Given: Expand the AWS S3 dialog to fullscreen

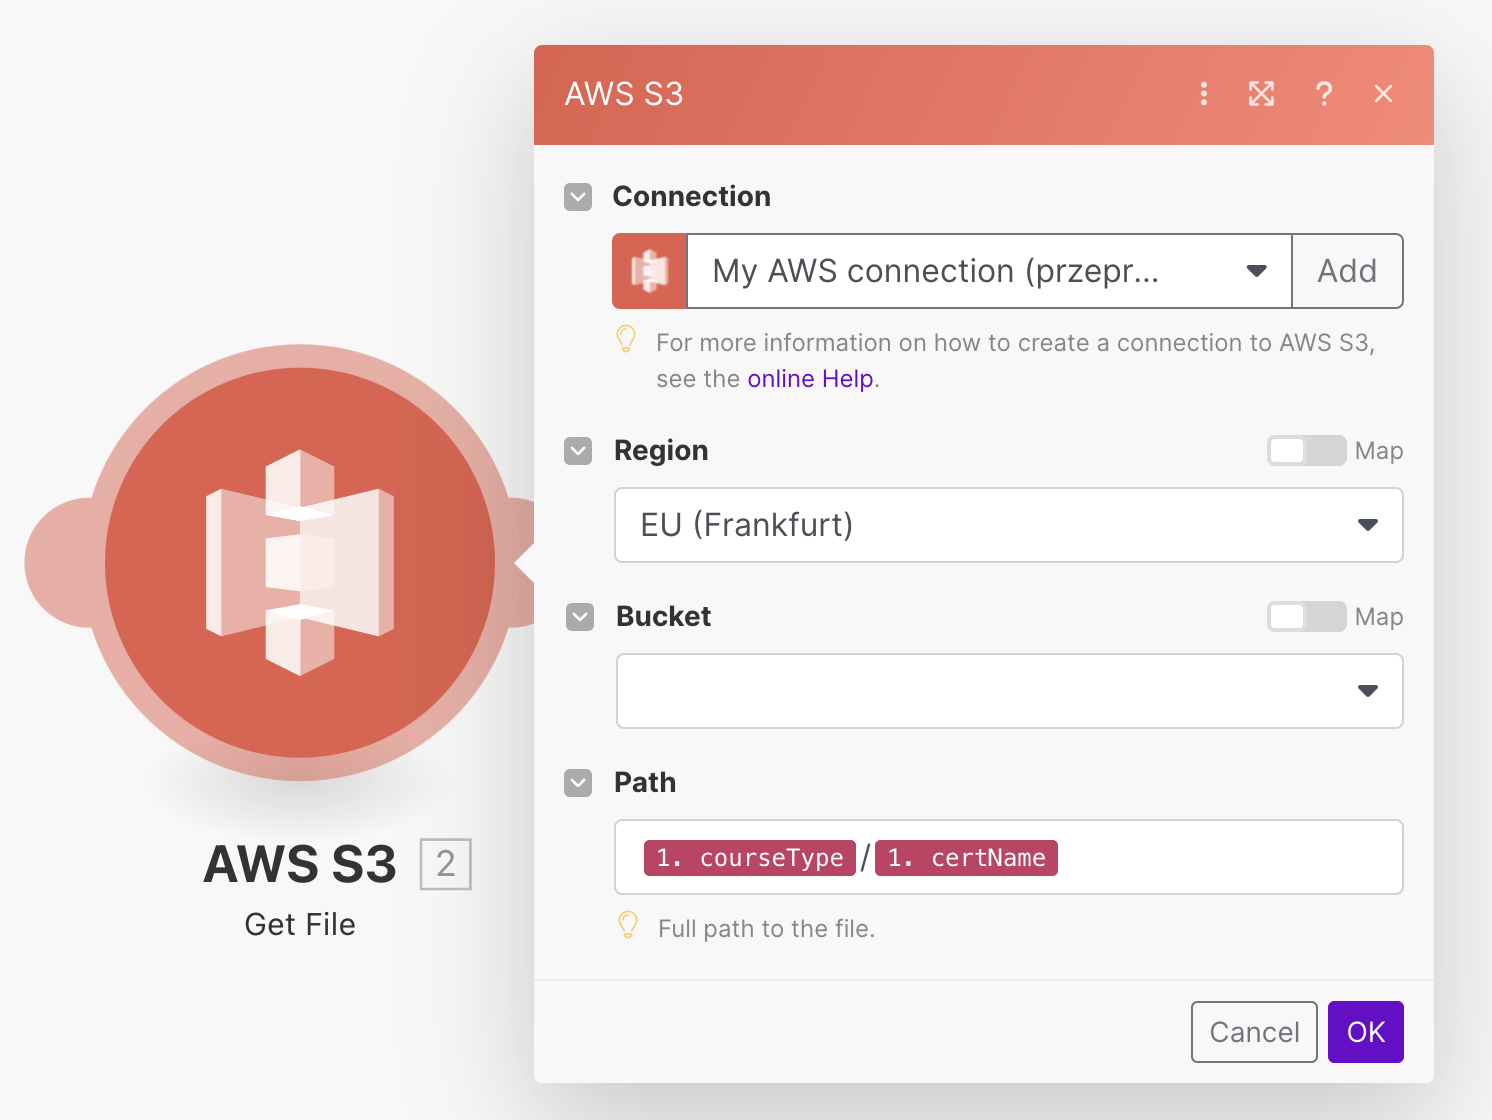Looking at the screenshot, I should (1262, 94).
